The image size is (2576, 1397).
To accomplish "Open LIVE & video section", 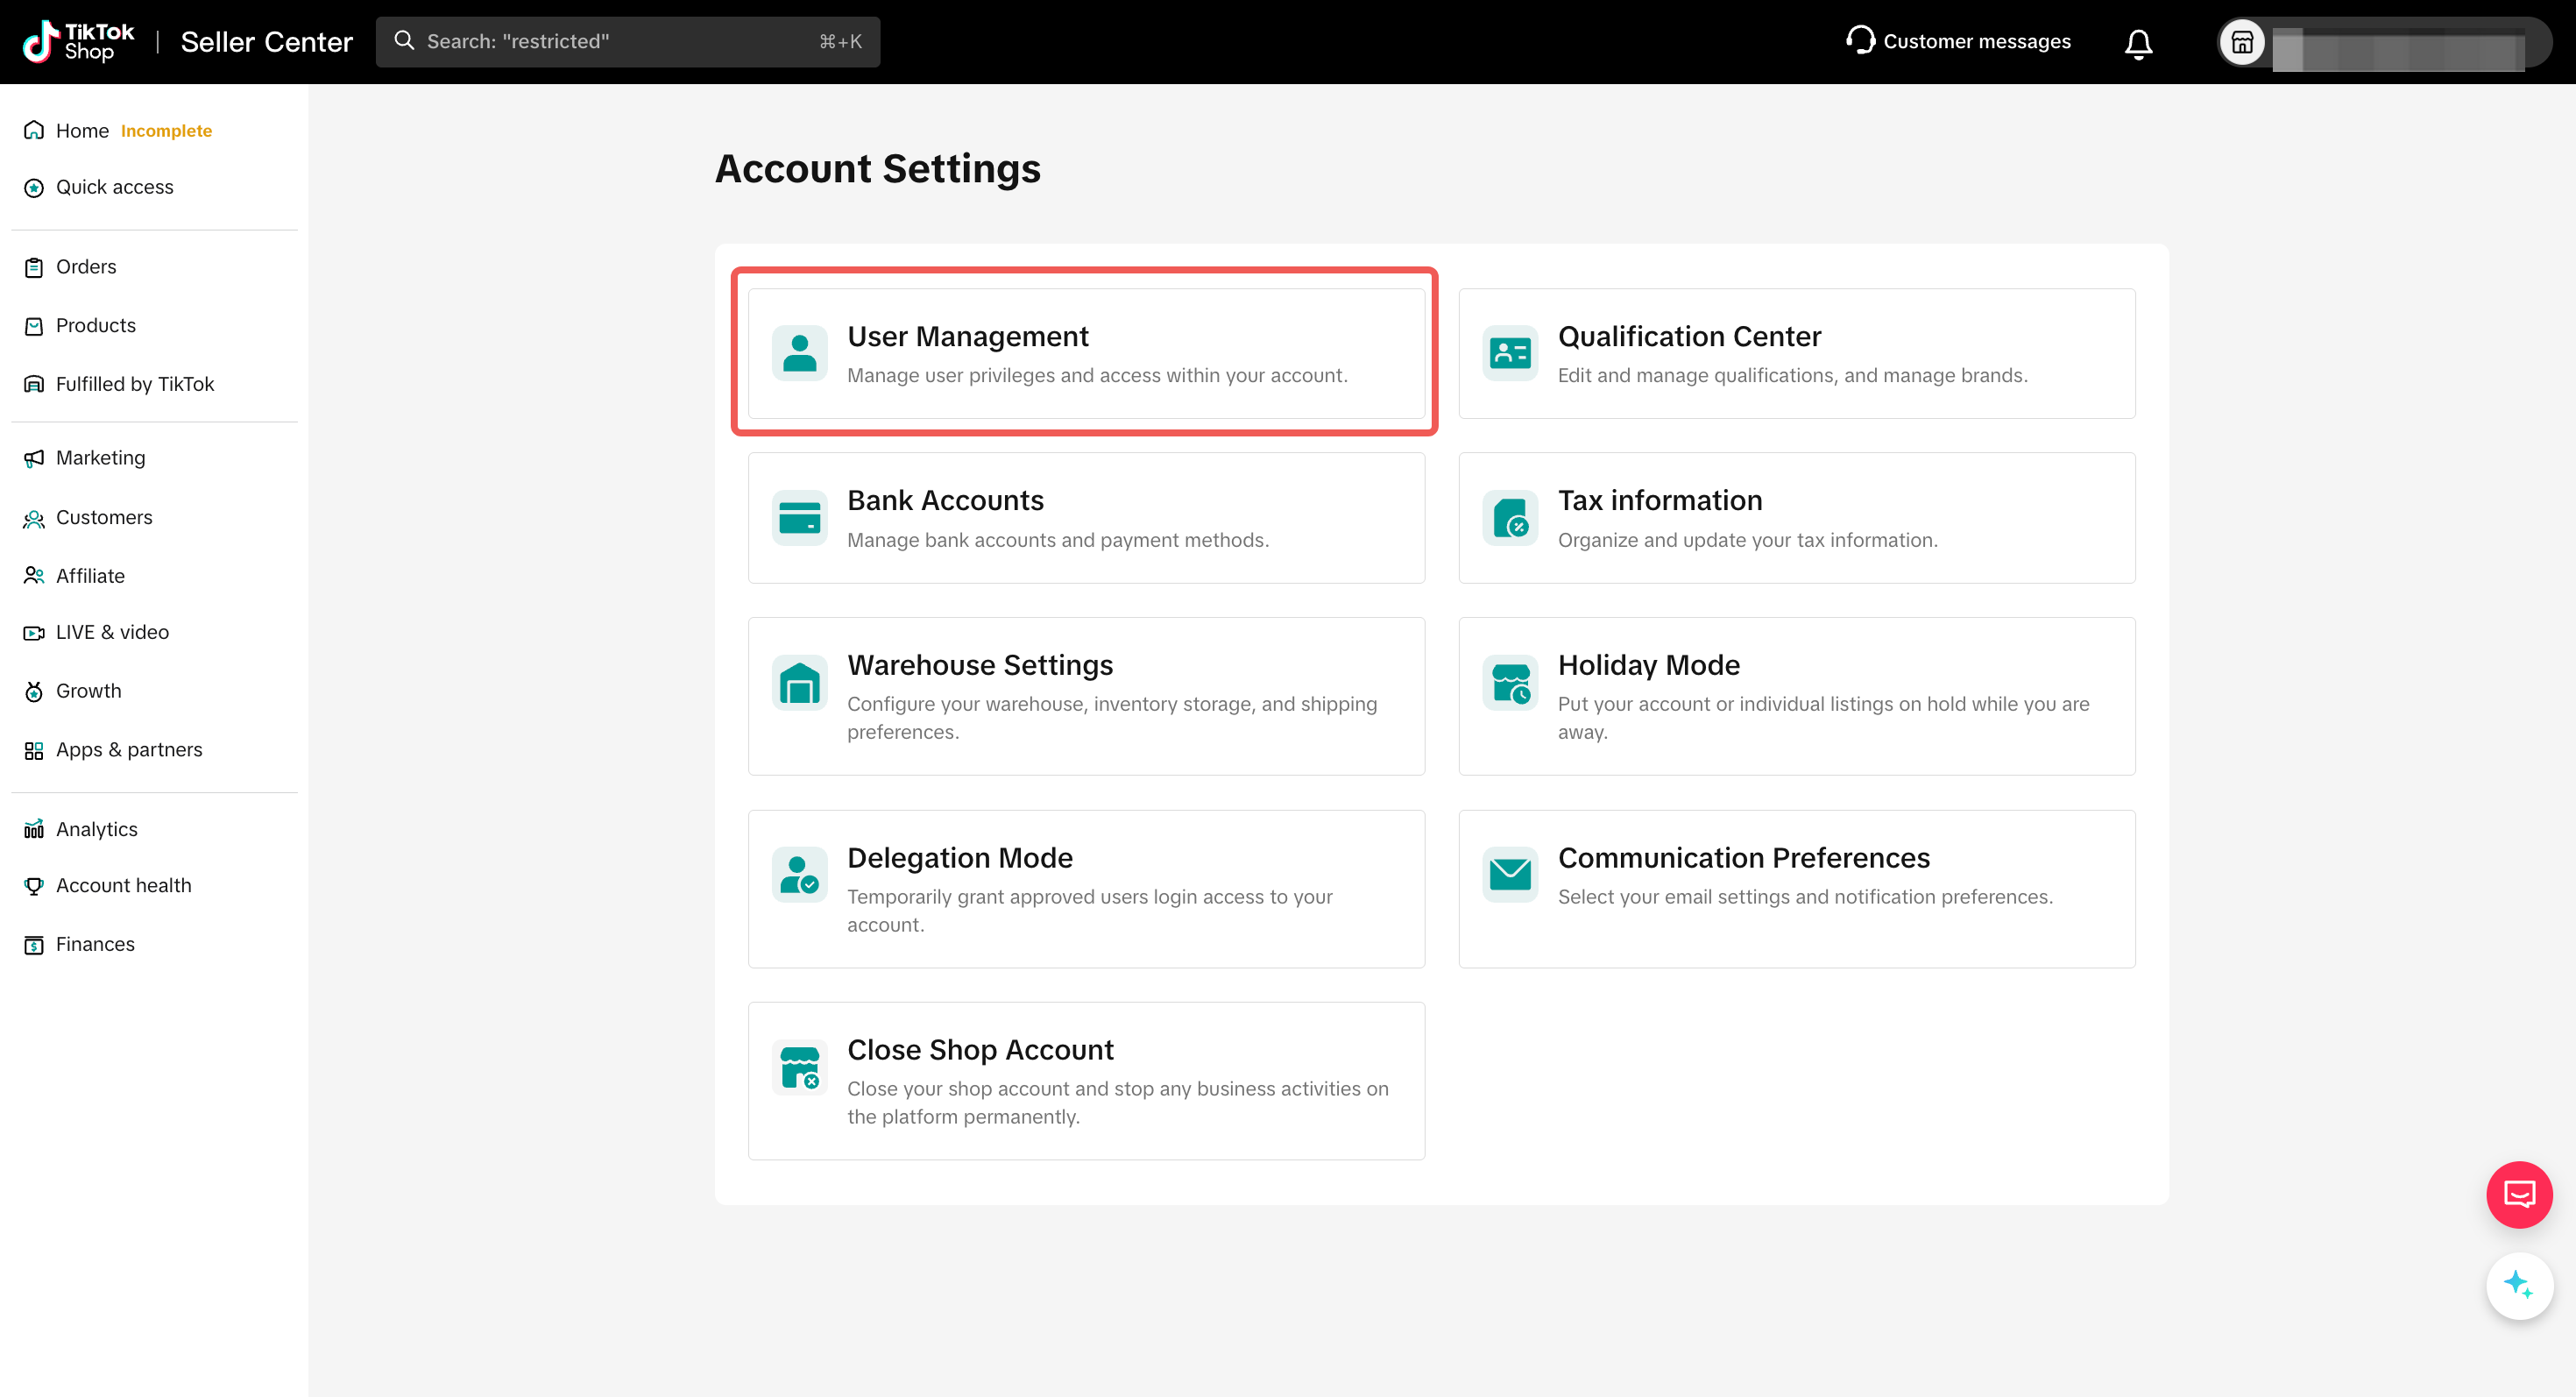I will [x=112, y=632].
